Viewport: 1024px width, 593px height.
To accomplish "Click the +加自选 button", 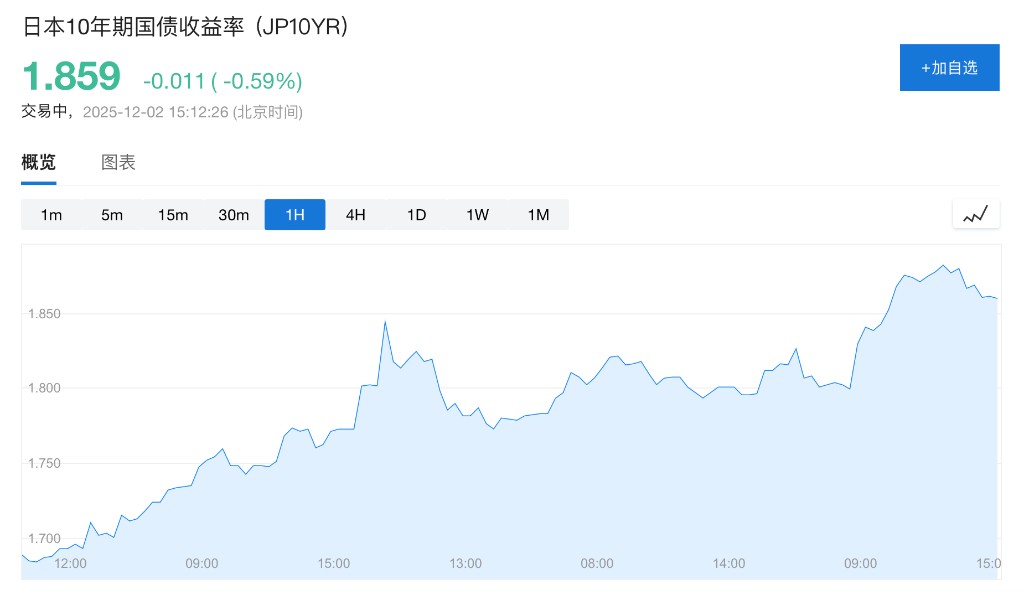I will coord(949,68).
